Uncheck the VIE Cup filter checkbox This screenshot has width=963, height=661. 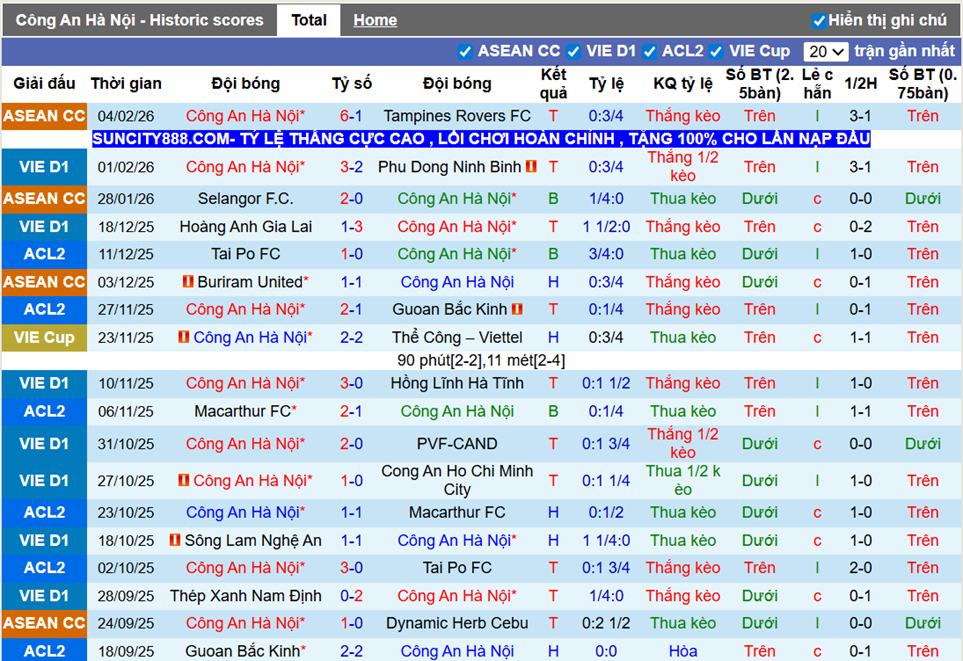tap(715, 52)
